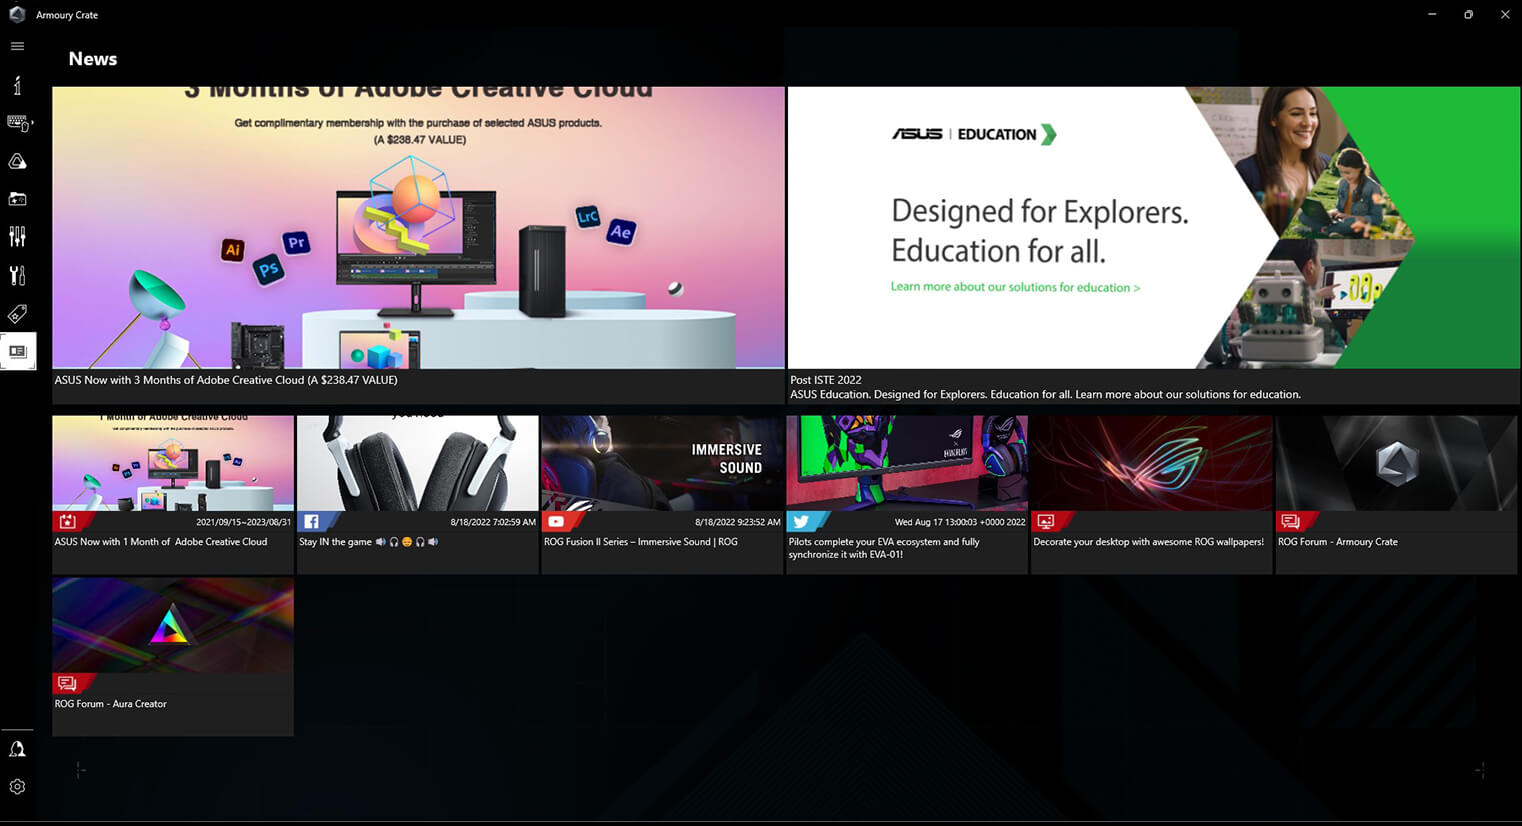Restore down the Armoury Crate window
Viewport: 1522px width, 826px height.
[x=1468, y=14]
